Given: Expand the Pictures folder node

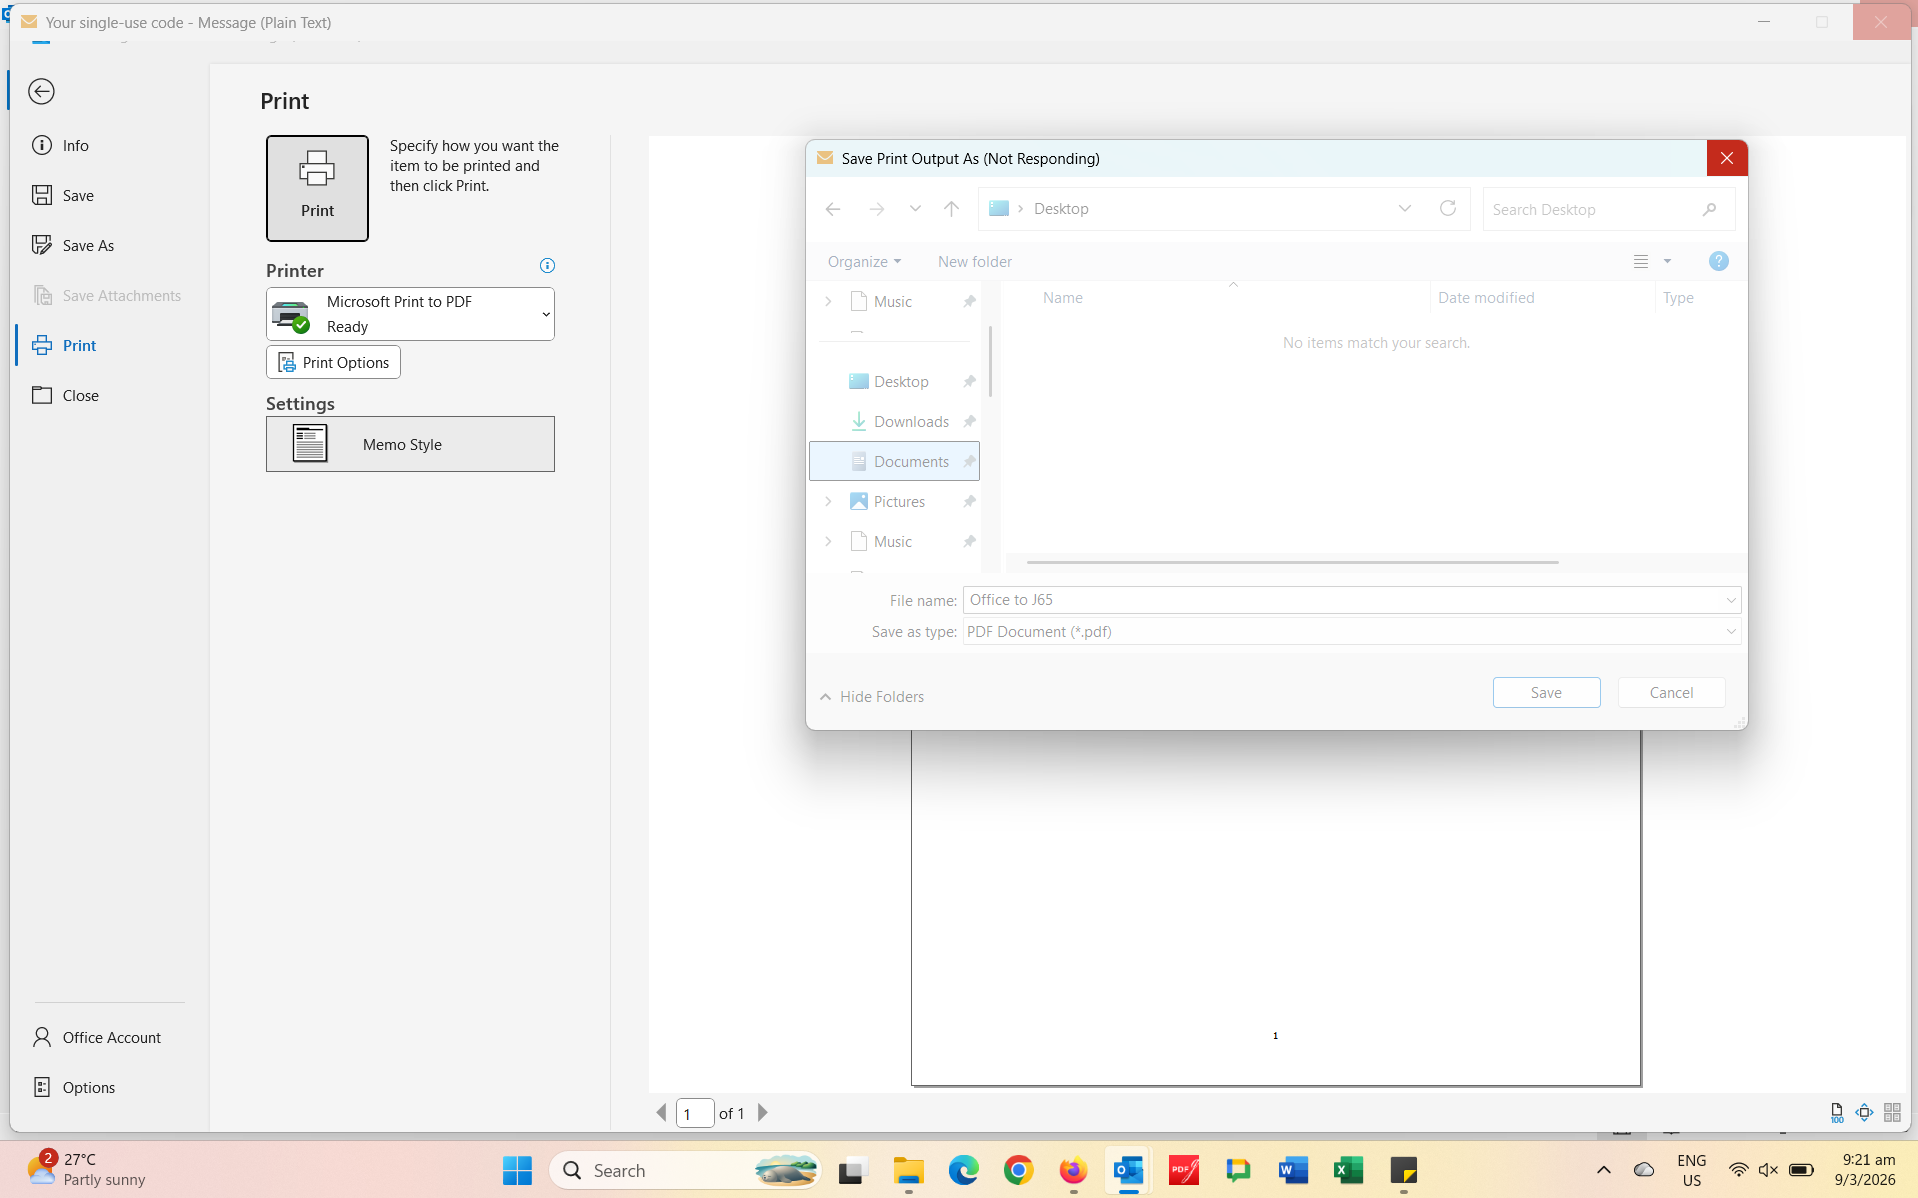Looking at the screenshot, I should (x=828, y=502).
